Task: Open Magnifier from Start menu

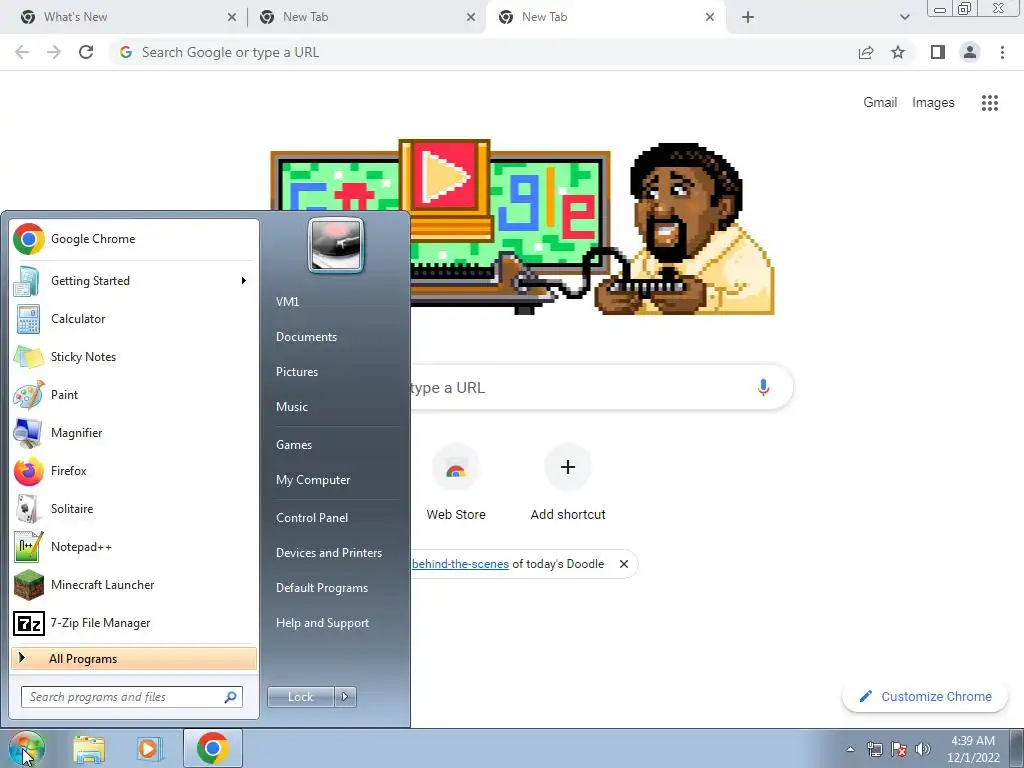Action: [134, 432]
